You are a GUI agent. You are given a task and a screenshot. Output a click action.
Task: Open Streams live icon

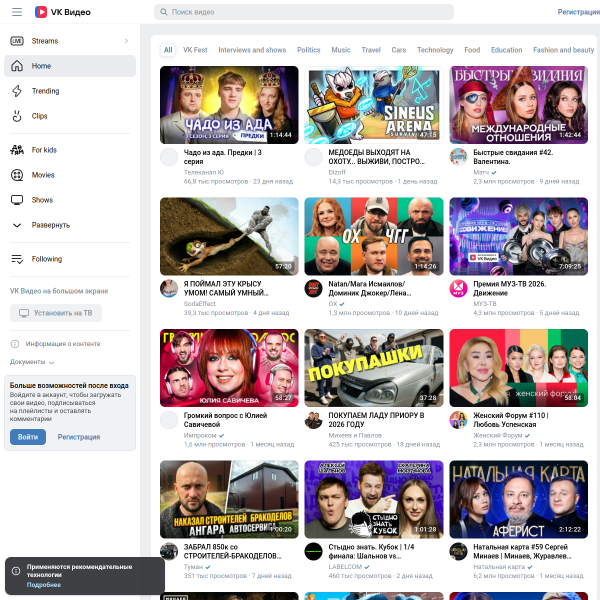[17, 41]
